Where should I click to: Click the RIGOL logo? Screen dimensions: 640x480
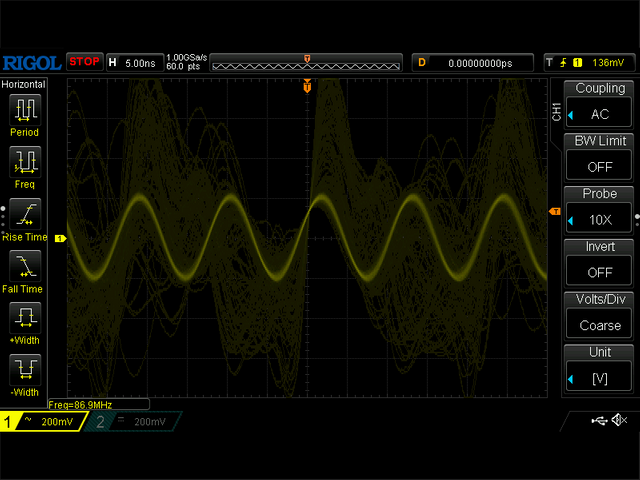pyautogui.click(x=32, y=63)
